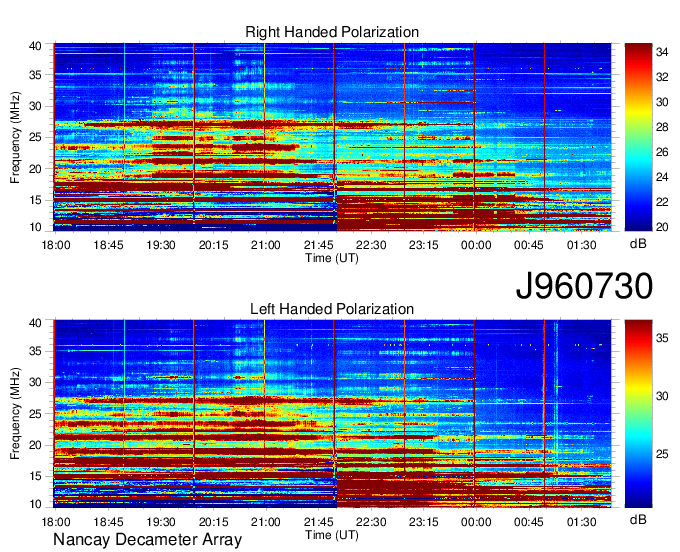Screen dimensions: 680x552
Task: Click 'Time (UT)' label under Right Handed plot
Action: pyautogui.click(x=332, y=258)
